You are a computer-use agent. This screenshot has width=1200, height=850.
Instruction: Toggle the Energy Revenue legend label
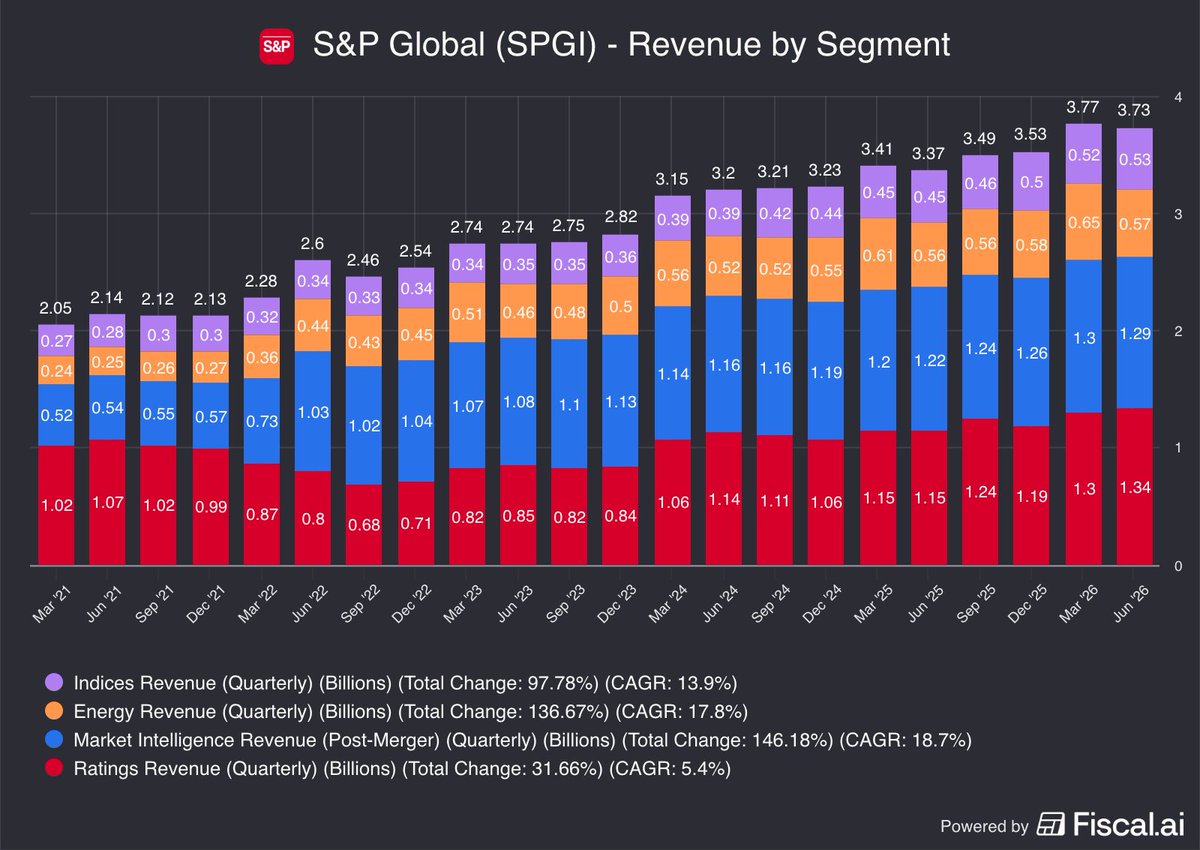(x=409, y=711)
